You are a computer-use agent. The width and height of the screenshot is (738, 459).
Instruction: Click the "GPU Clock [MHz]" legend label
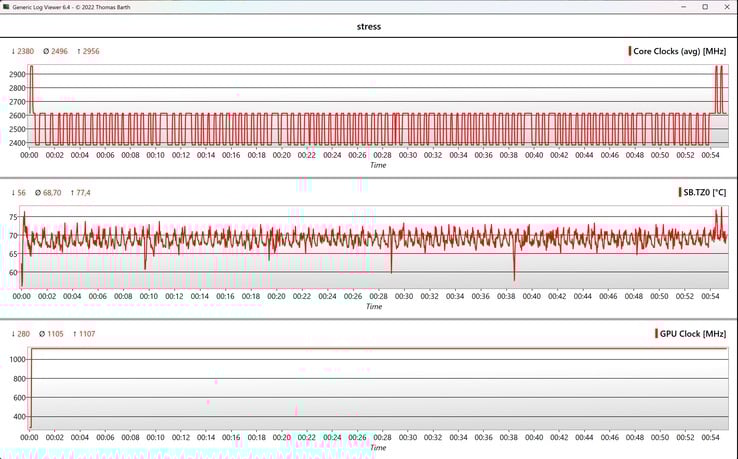coord(693,334)
